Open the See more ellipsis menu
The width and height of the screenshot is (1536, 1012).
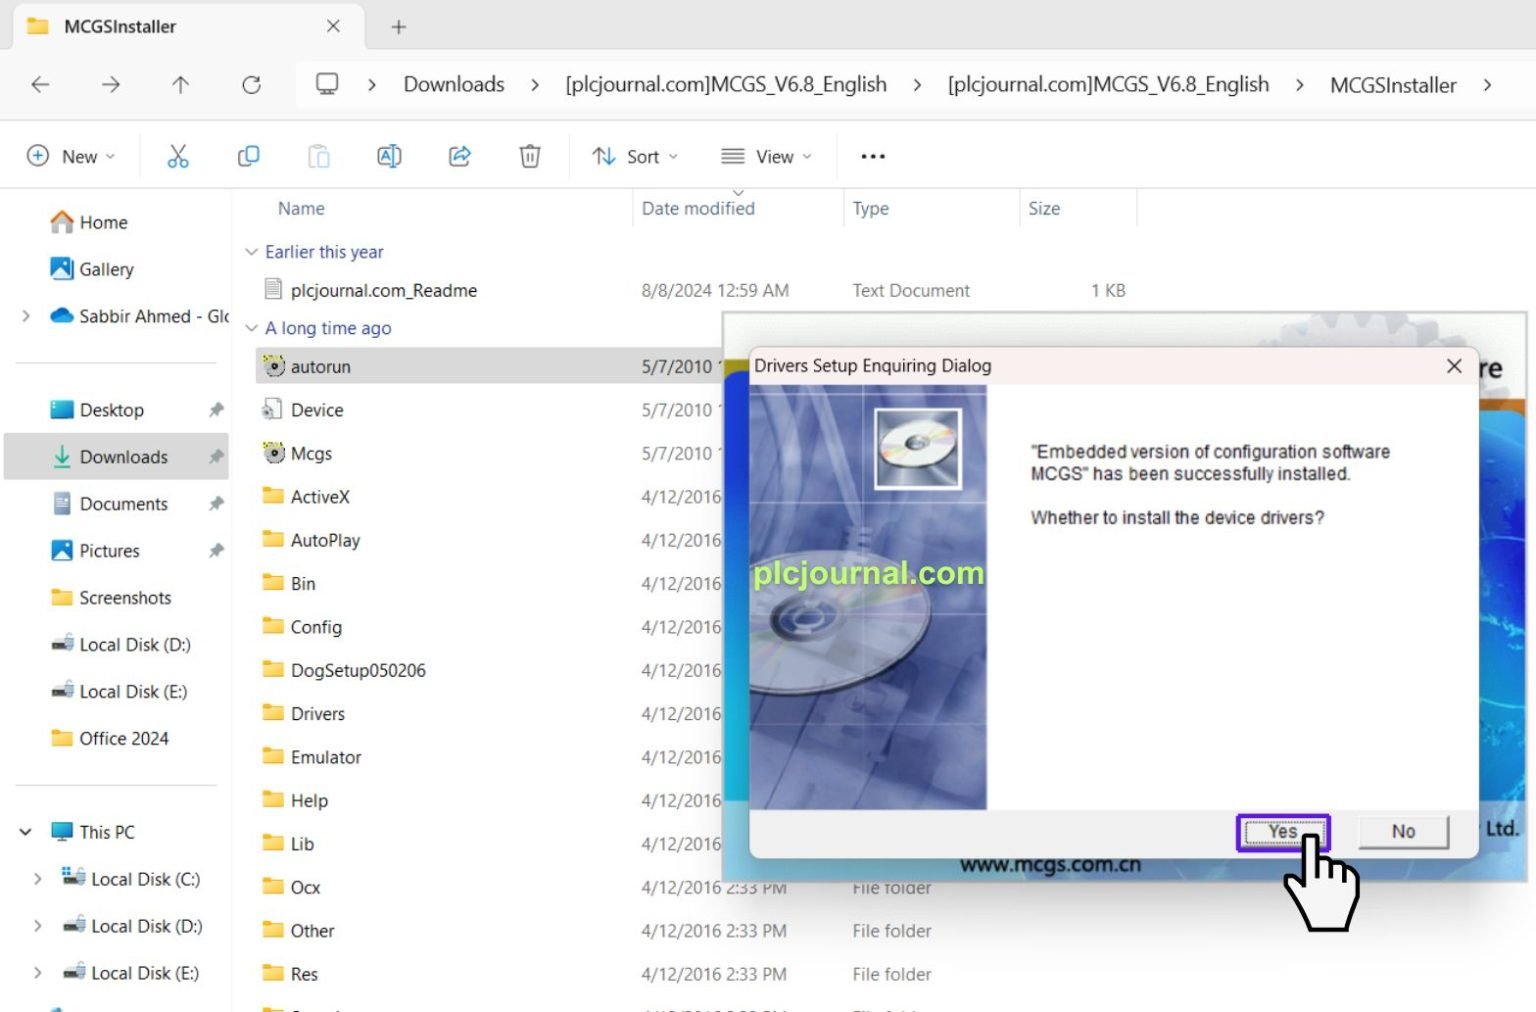pos(871,155)
